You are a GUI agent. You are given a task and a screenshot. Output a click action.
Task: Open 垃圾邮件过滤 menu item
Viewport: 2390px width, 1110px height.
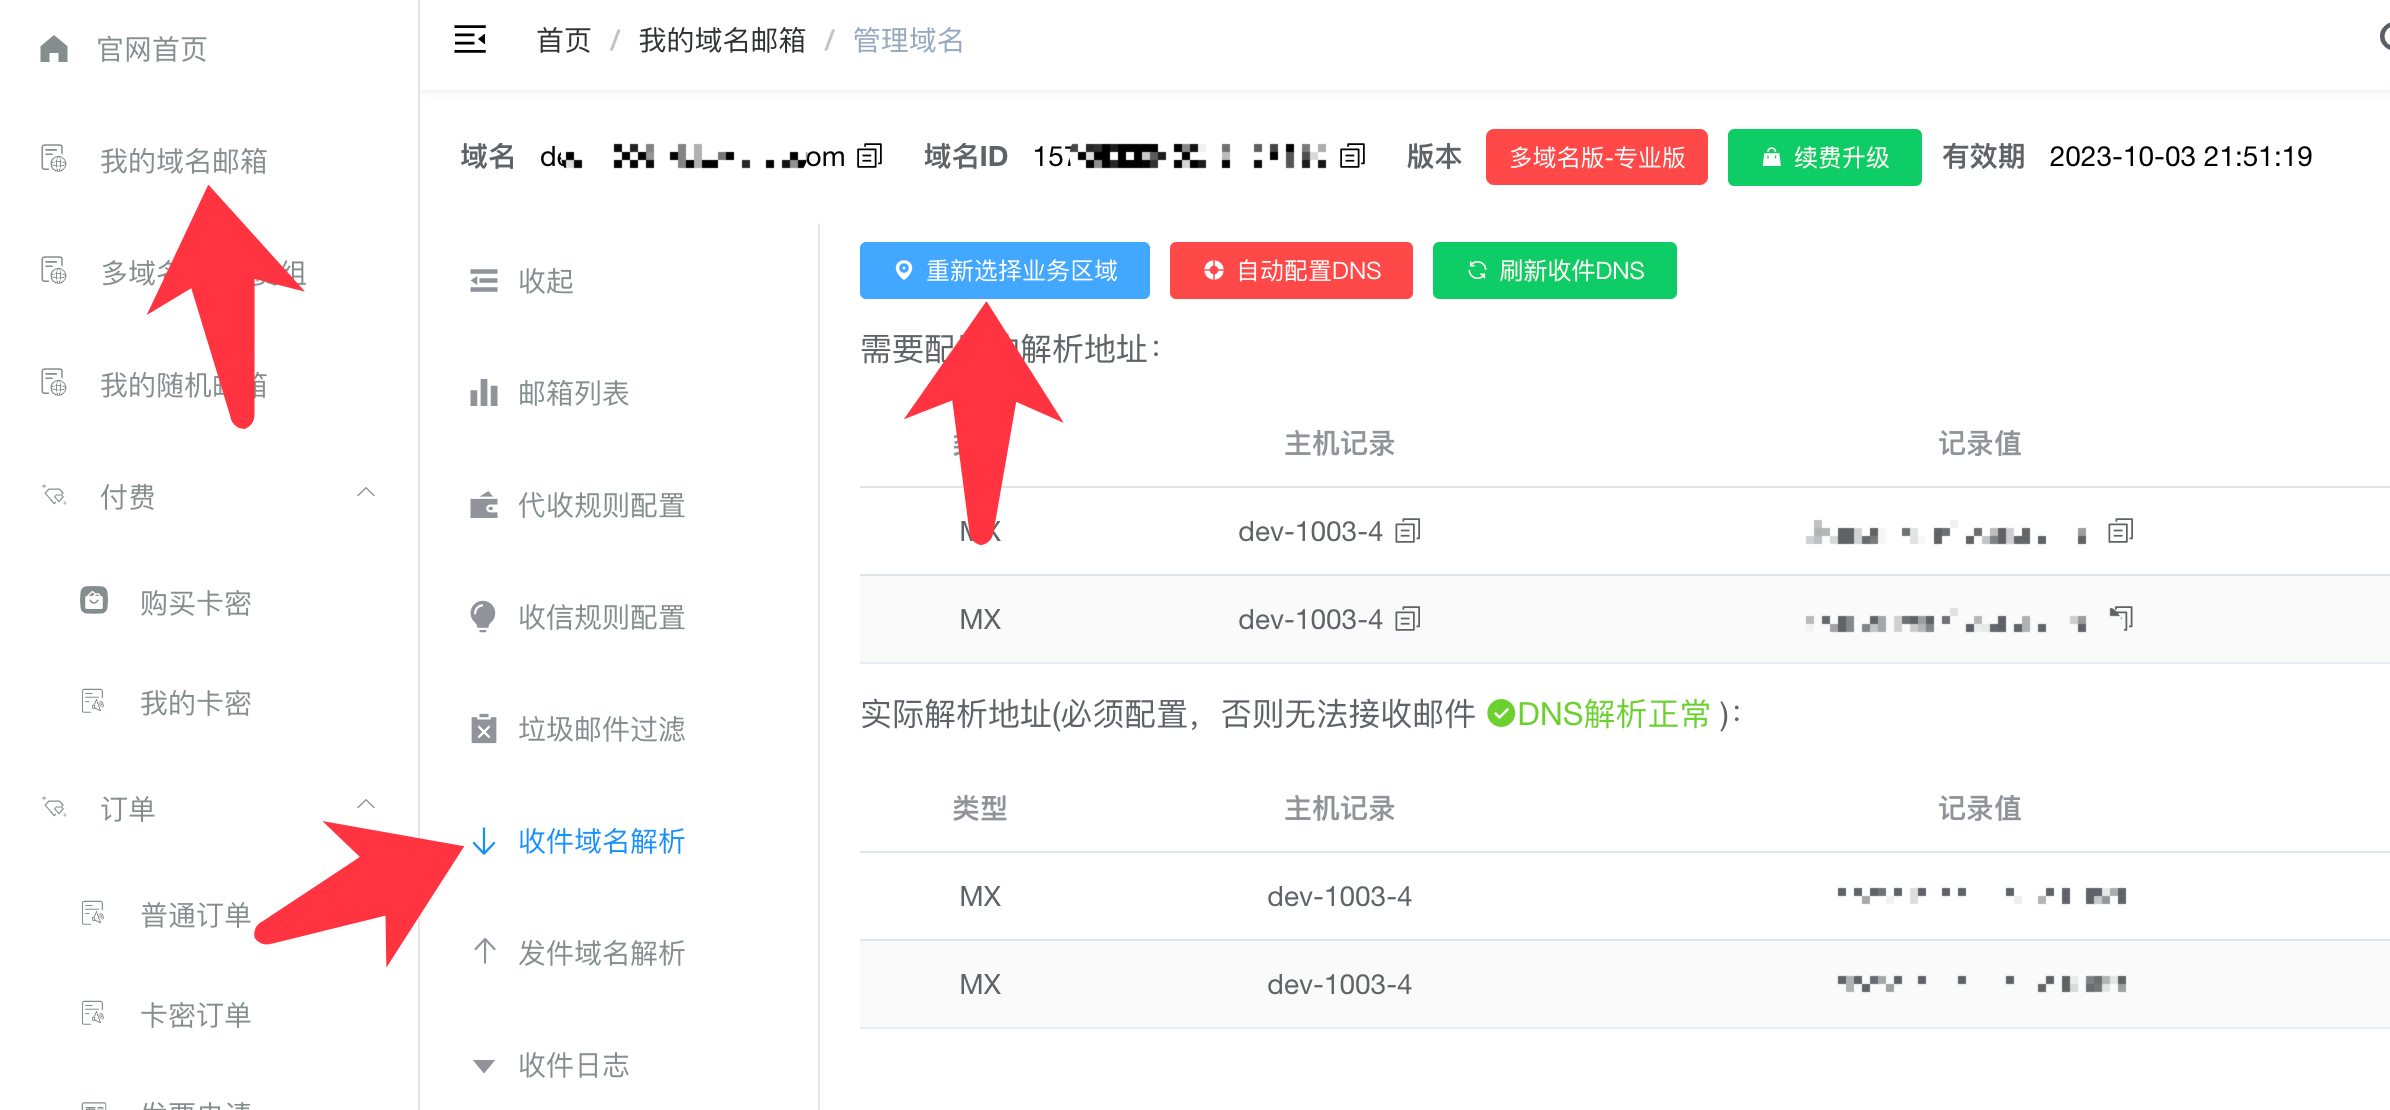(x=602, y=730)
